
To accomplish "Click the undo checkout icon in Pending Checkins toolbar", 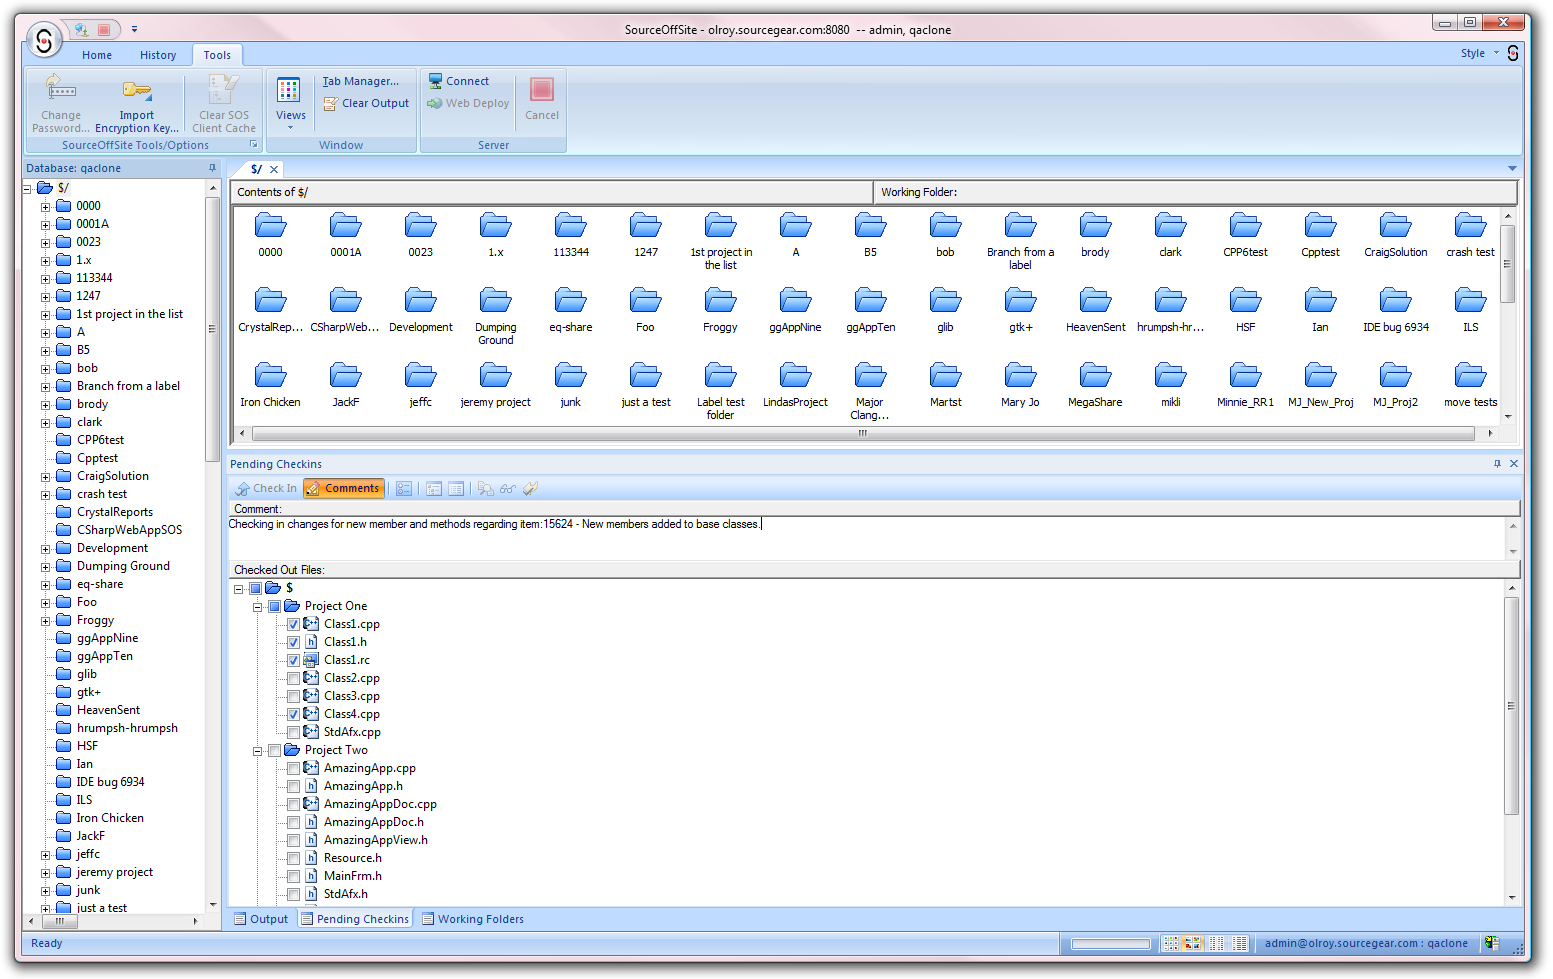I will tap(530, 488).
